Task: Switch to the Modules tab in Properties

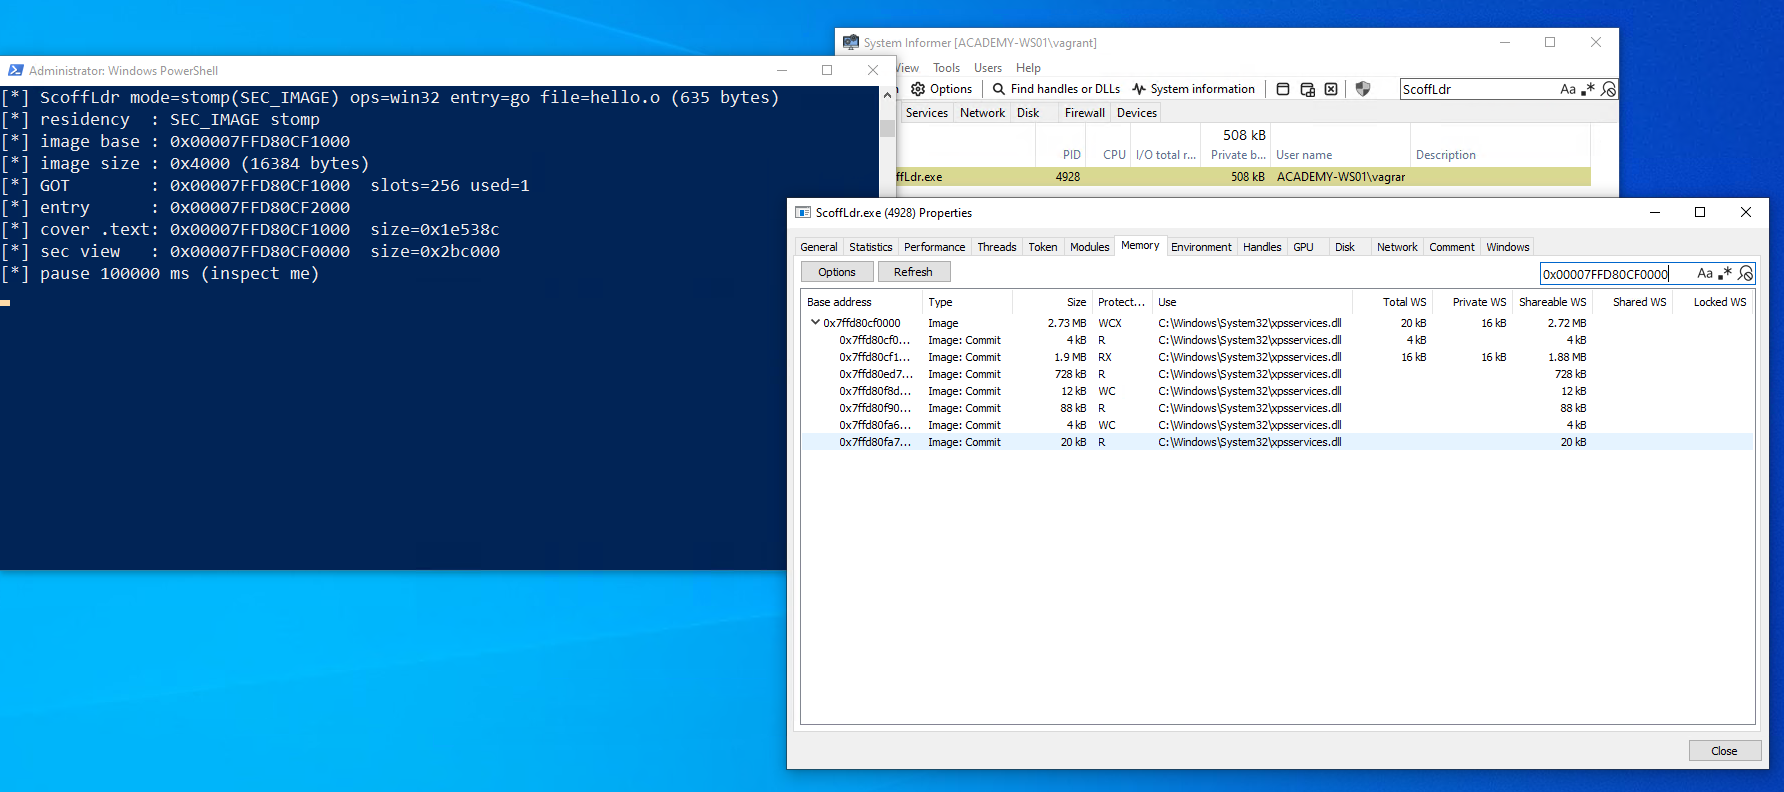Action: (x=1089, y=247)
